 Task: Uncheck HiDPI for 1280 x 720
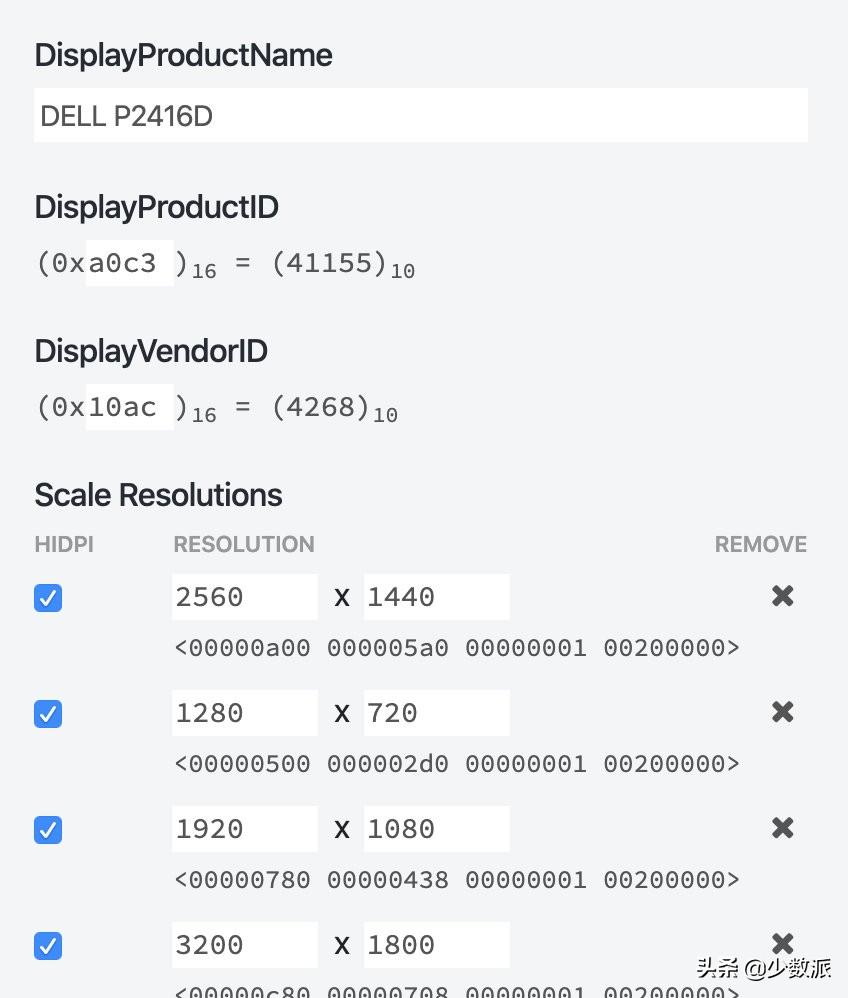48,714
